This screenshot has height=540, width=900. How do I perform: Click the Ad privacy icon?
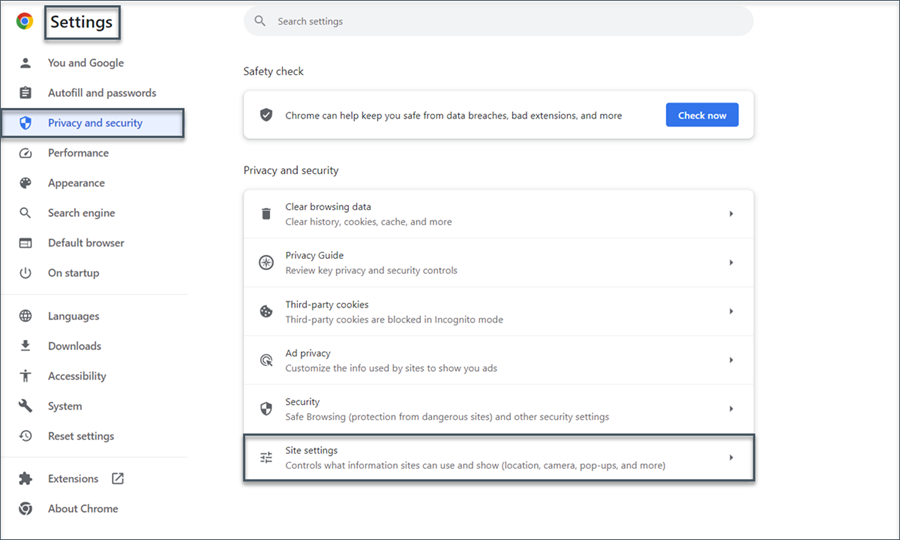[x=266, y=360]
